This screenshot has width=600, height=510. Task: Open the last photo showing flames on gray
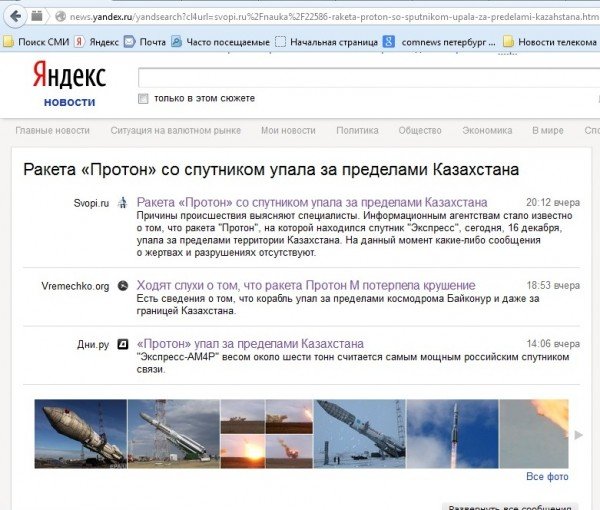click(x=534, y=434)
